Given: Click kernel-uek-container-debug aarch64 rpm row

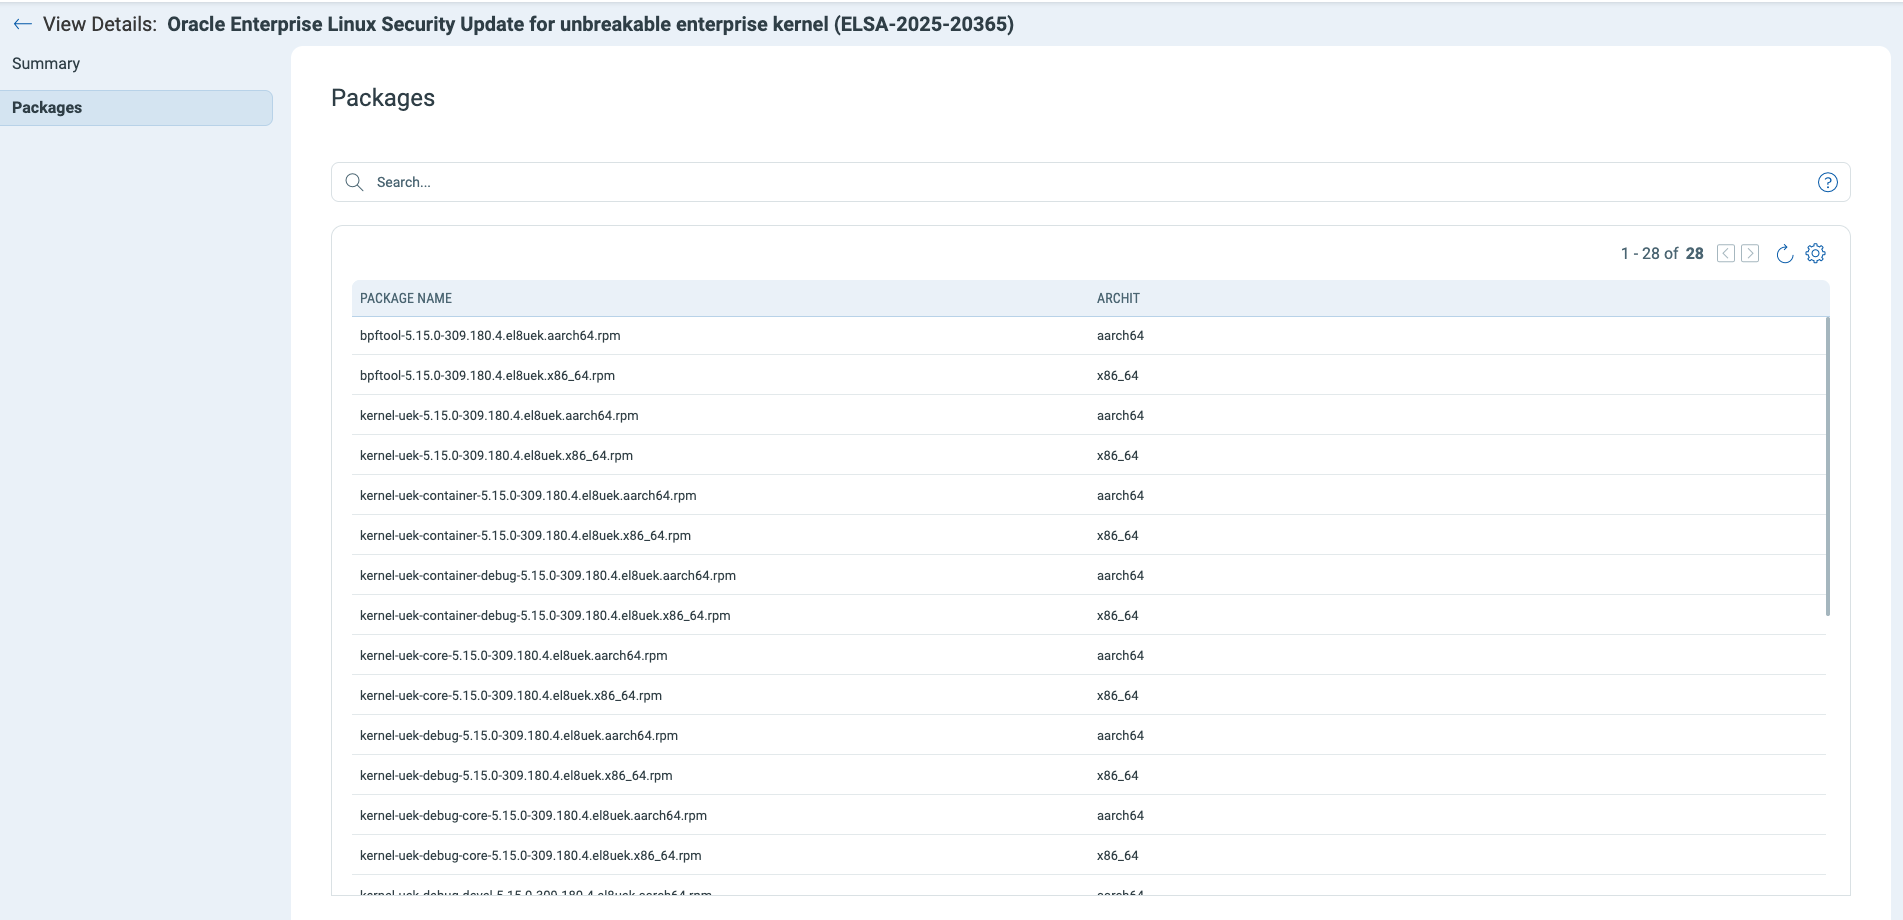Looking at the screenshot, I should pyautogui.click(x=548, y=576).
